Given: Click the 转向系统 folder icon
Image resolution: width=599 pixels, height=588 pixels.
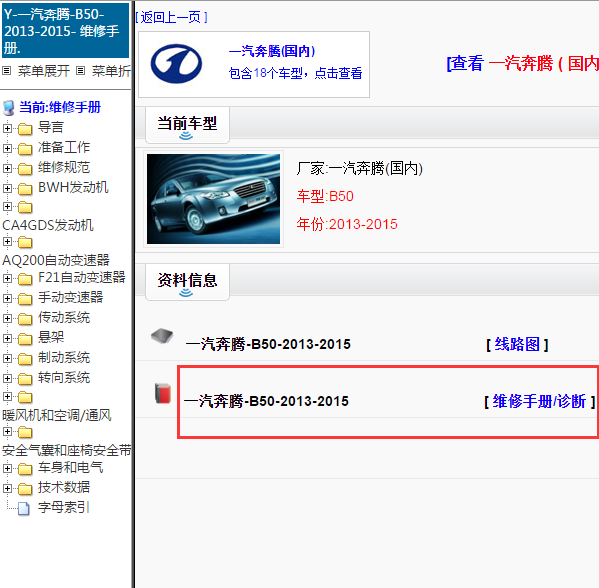Looking at the screenshot, I should 25,379.
